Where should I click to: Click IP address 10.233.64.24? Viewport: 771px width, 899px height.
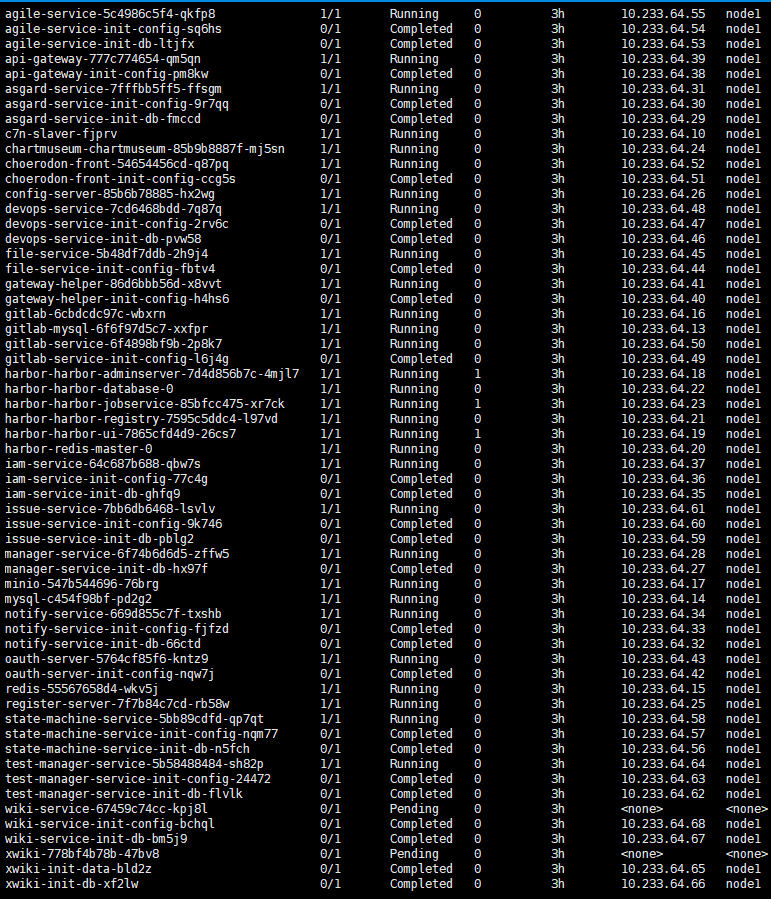point(663,148)
